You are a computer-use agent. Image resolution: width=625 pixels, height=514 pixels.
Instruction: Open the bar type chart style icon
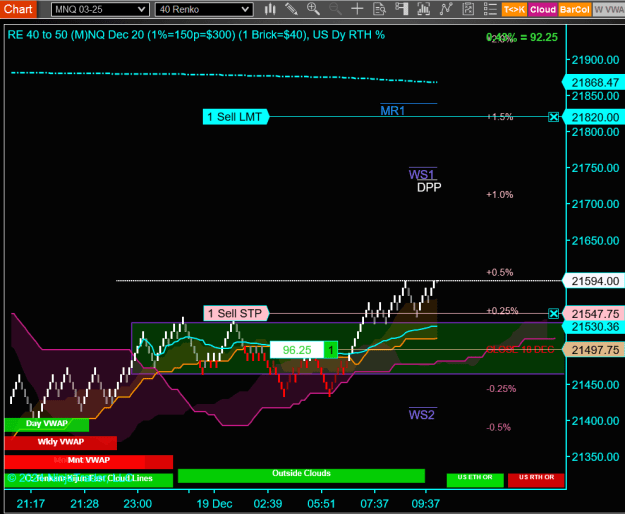coord(270,9)
